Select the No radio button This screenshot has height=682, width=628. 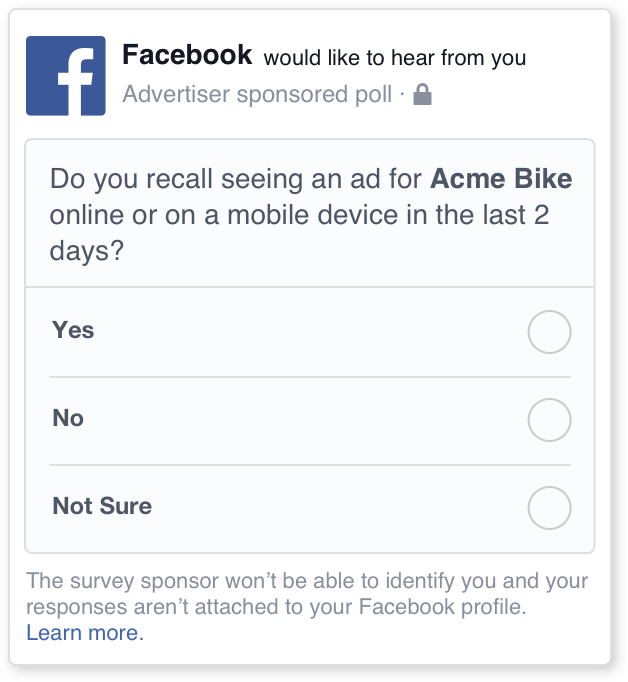(x=549, y=420)
